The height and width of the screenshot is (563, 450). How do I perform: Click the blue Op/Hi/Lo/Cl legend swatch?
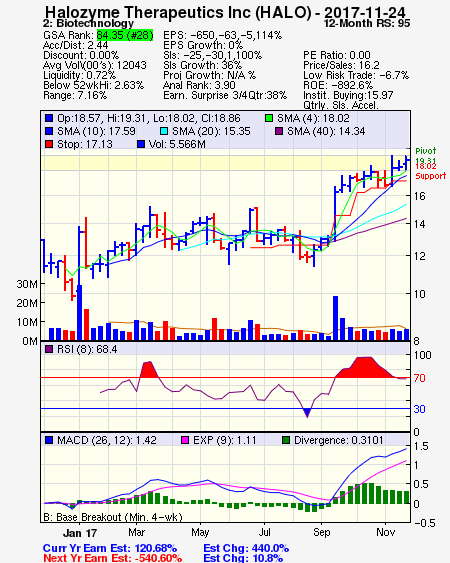click(x=49, y=118)
